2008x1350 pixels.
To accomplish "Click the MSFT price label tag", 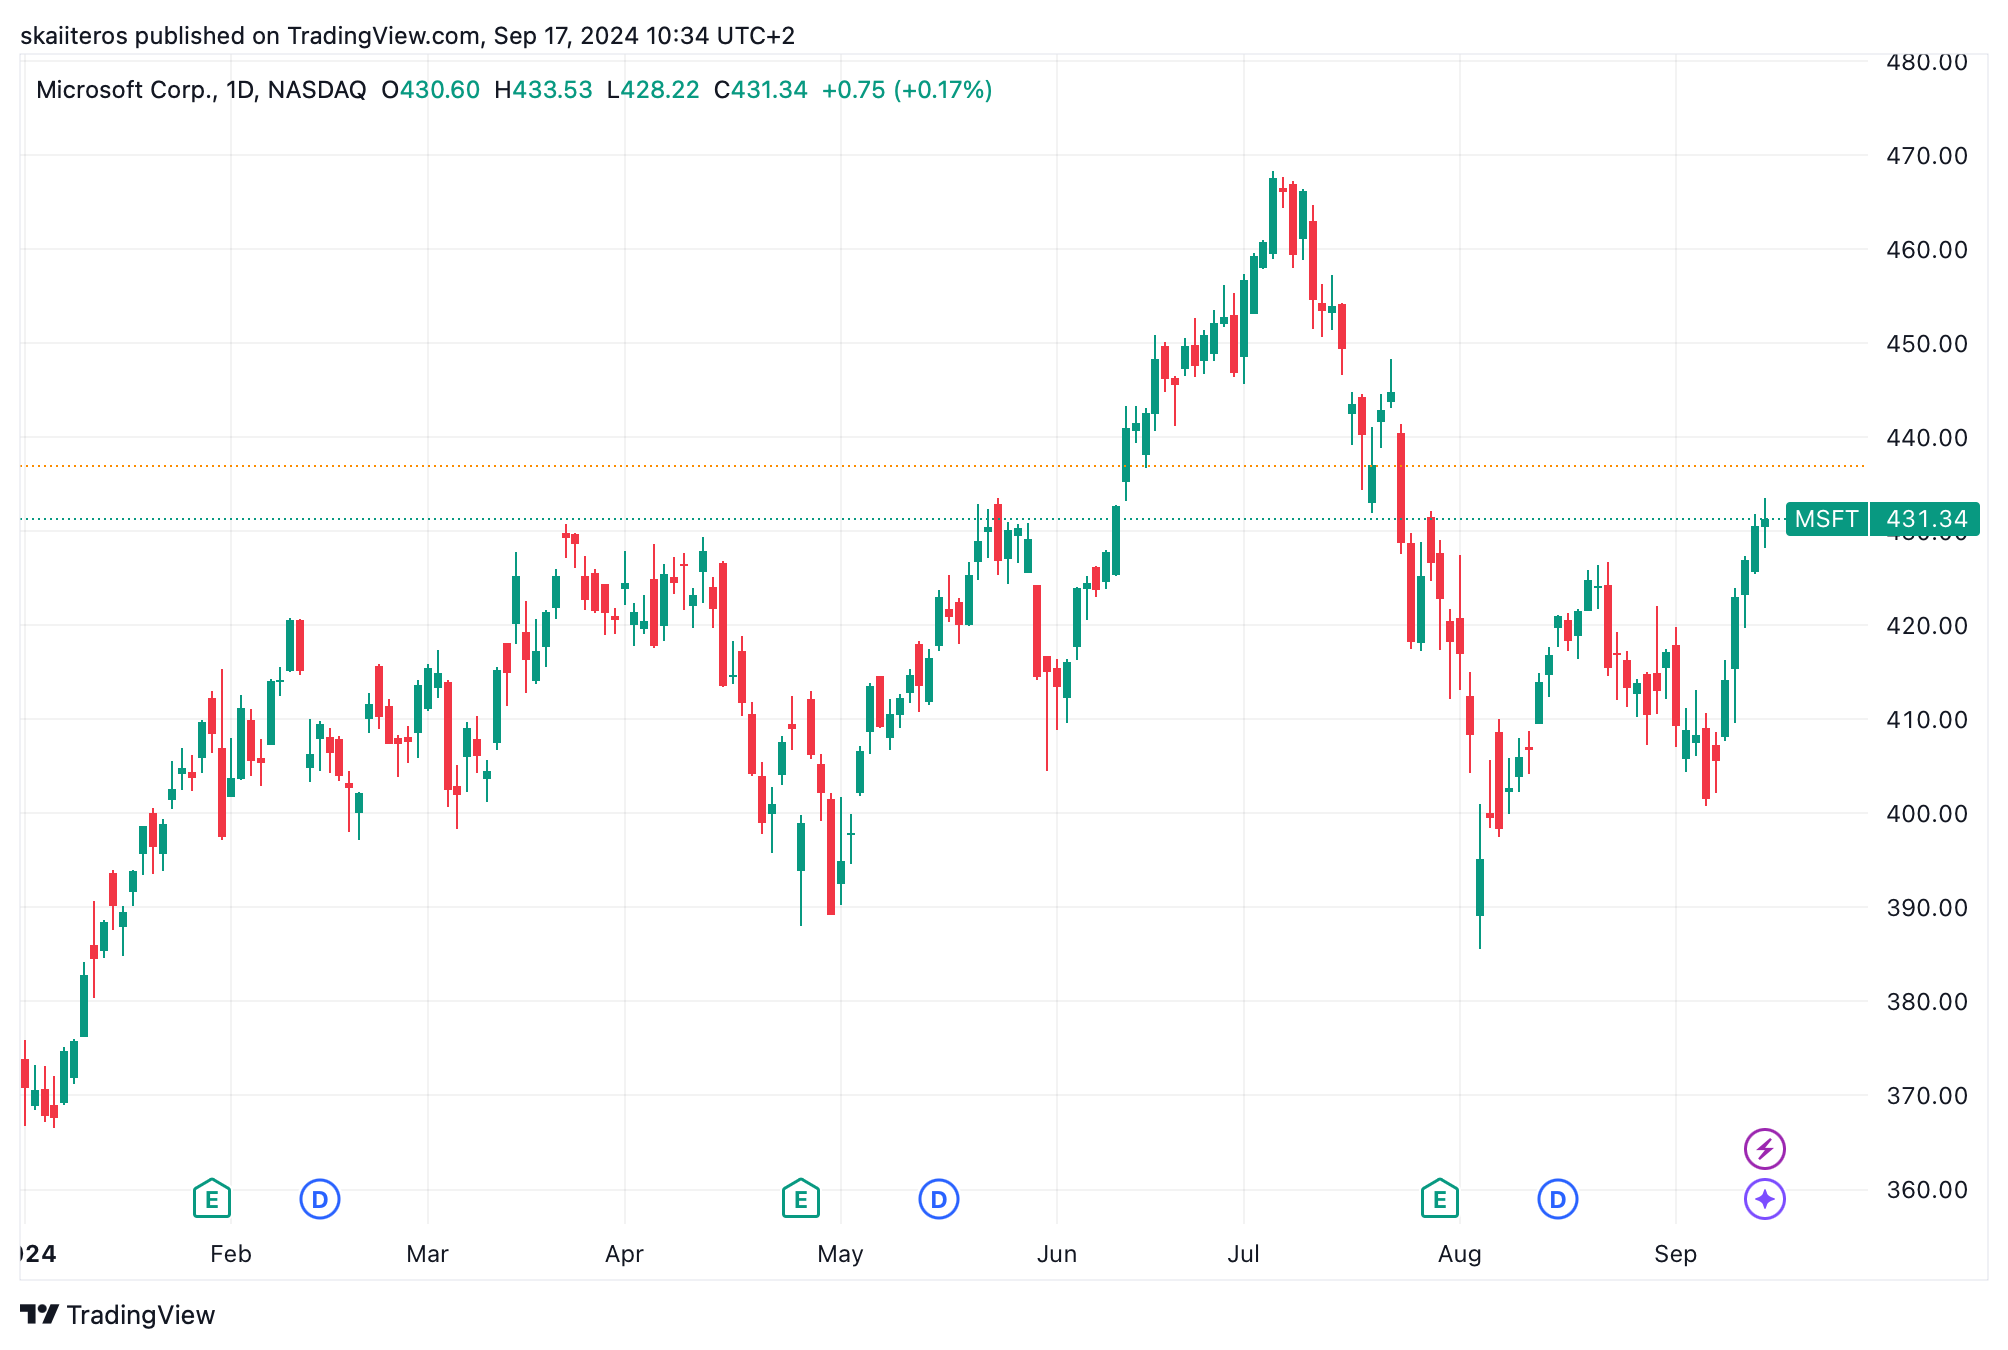I will pyautogui.click(x=1826, y=519).
